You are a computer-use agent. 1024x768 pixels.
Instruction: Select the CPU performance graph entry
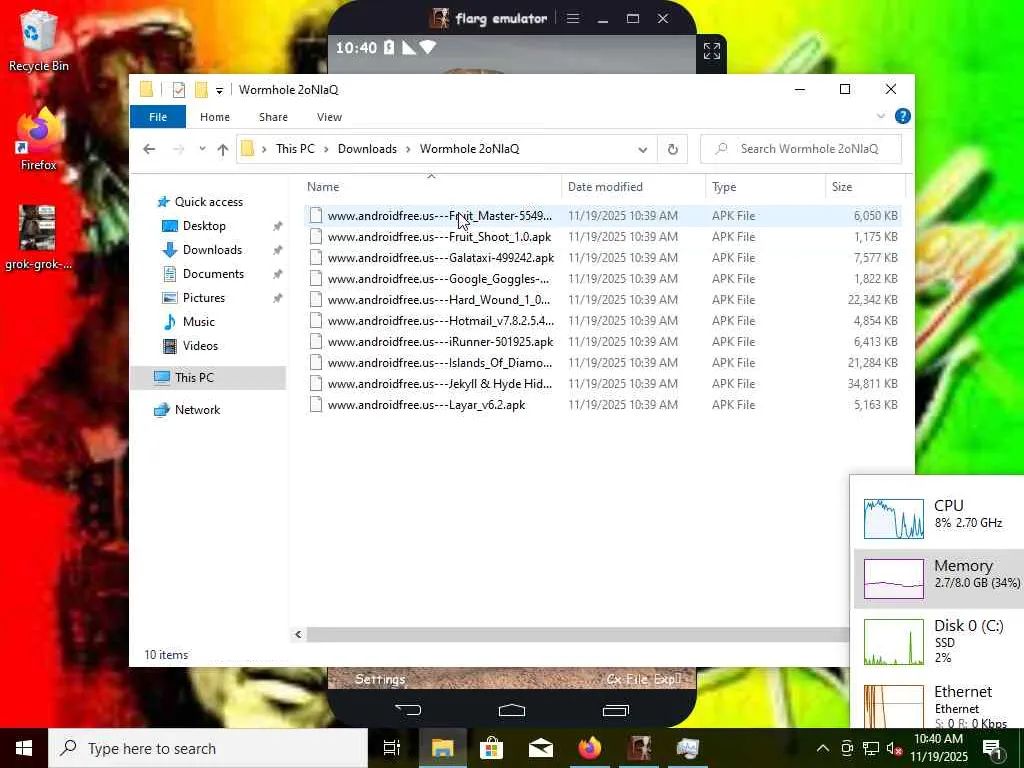click(x=938, y=518)
